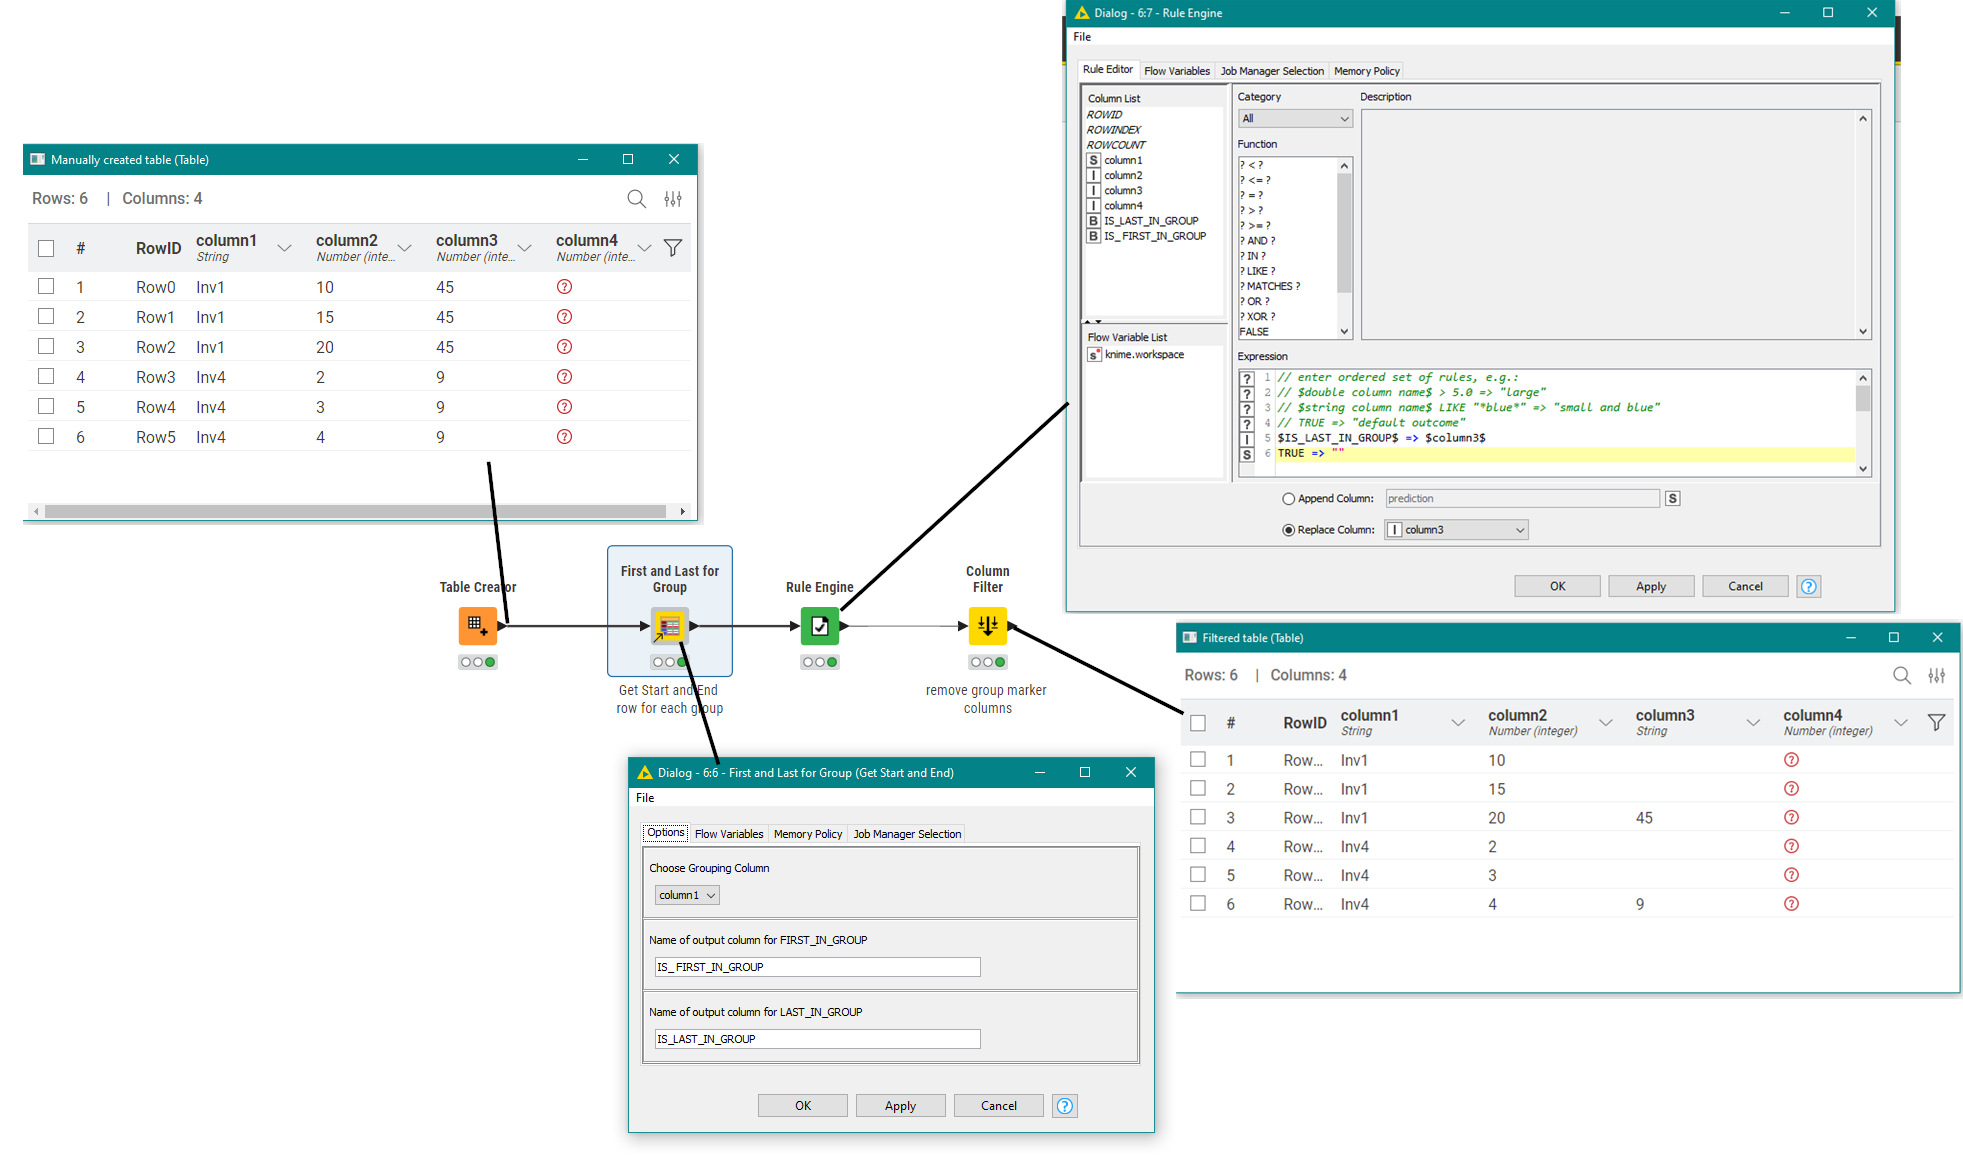1963x1172 pixels.
Task: Click the Table Creator node icon
Action: point(477,626)
